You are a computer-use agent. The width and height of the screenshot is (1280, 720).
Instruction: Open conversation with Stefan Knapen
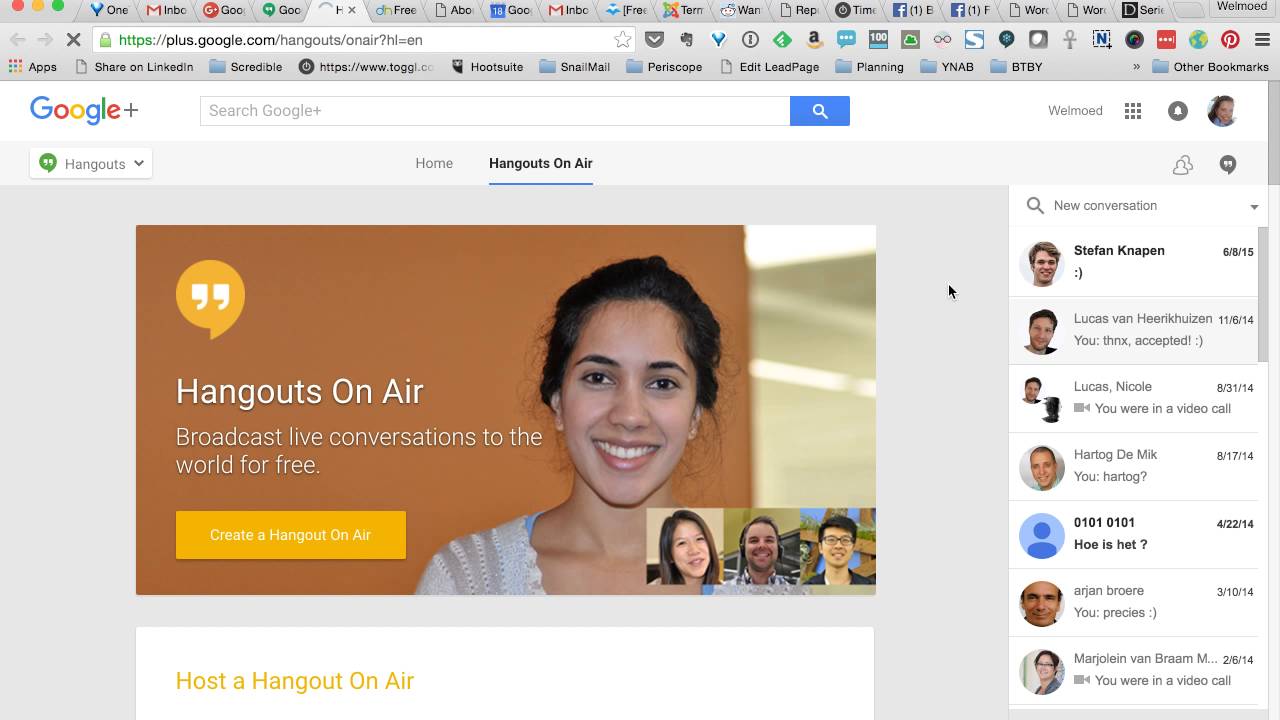tap(1133, 262)
